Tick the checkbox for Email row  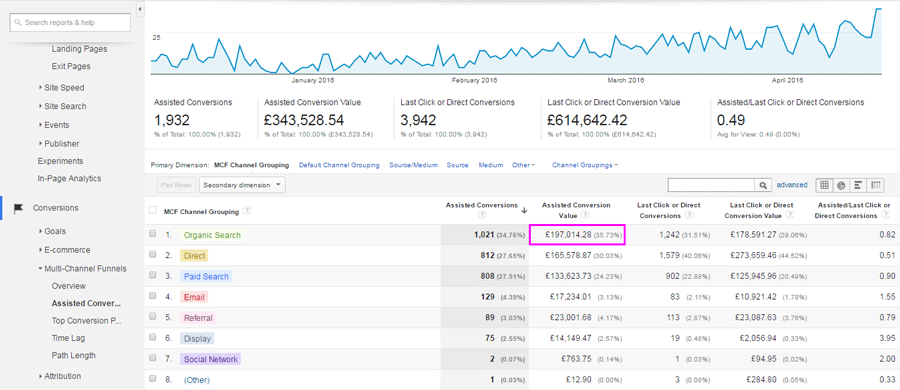pyautogui.click(x=153, y=296)
